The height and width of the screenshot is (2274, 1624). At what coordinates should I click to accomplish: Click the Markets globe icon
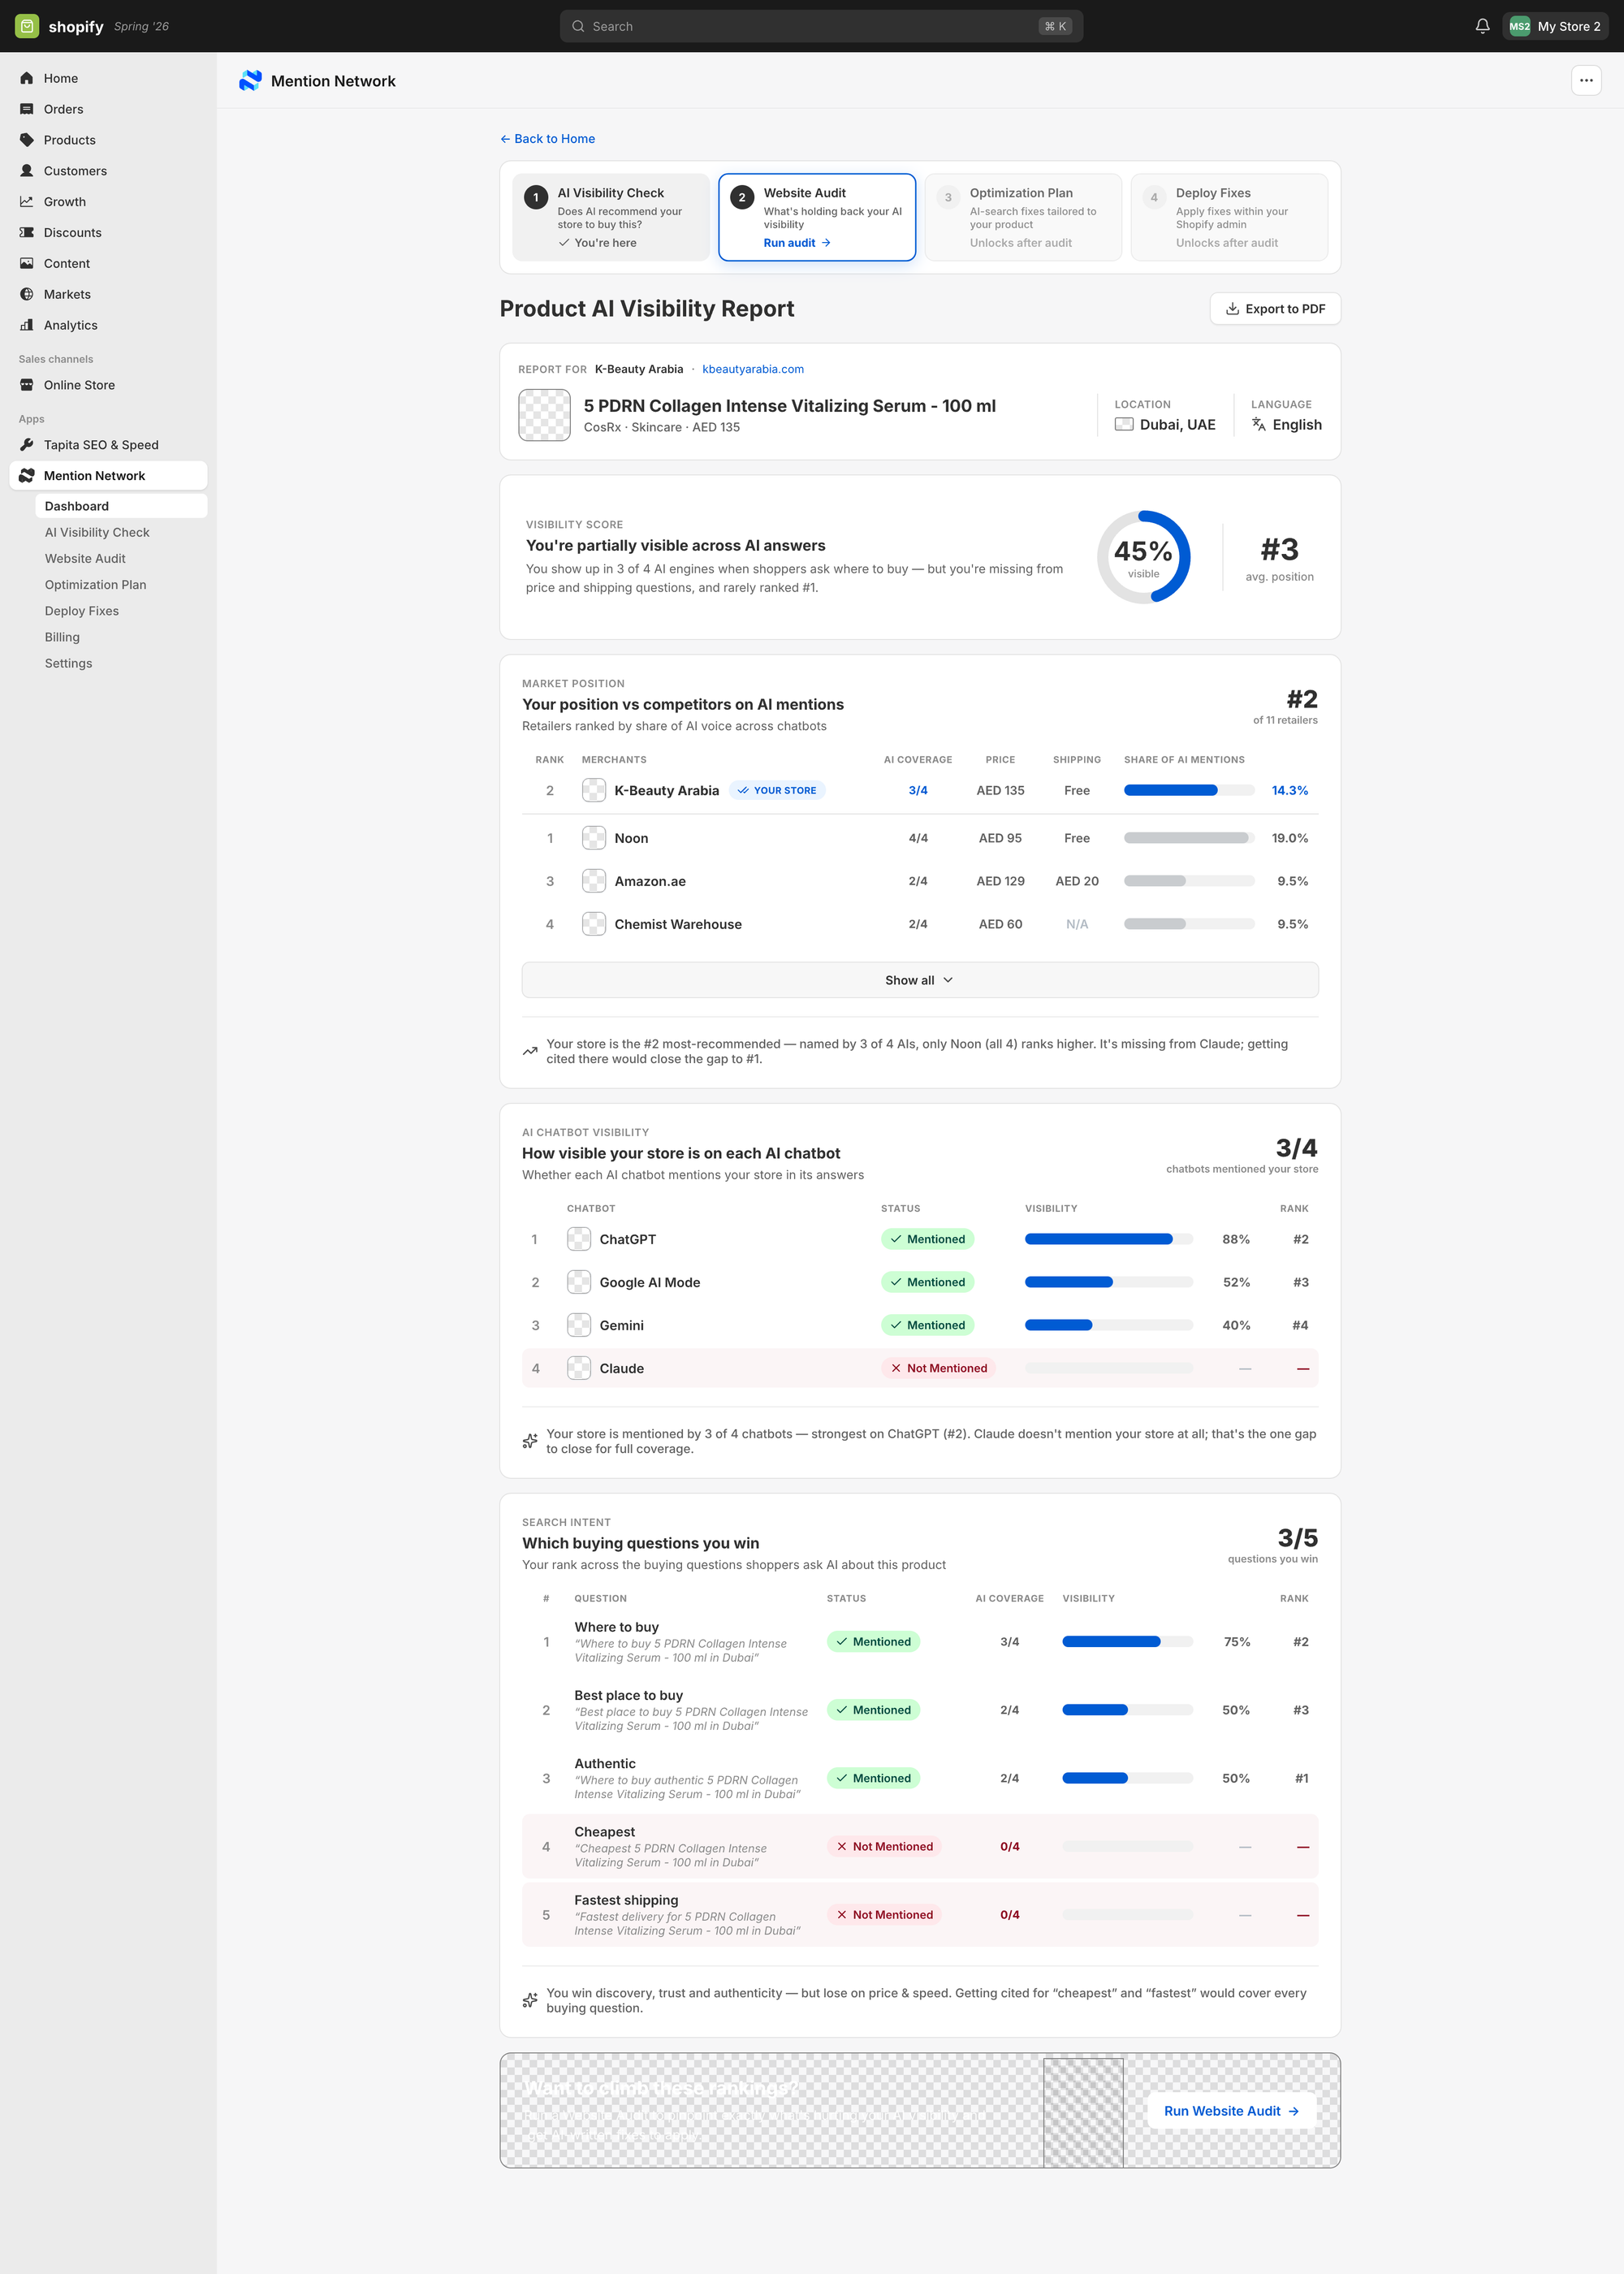(x=27, y=294)
